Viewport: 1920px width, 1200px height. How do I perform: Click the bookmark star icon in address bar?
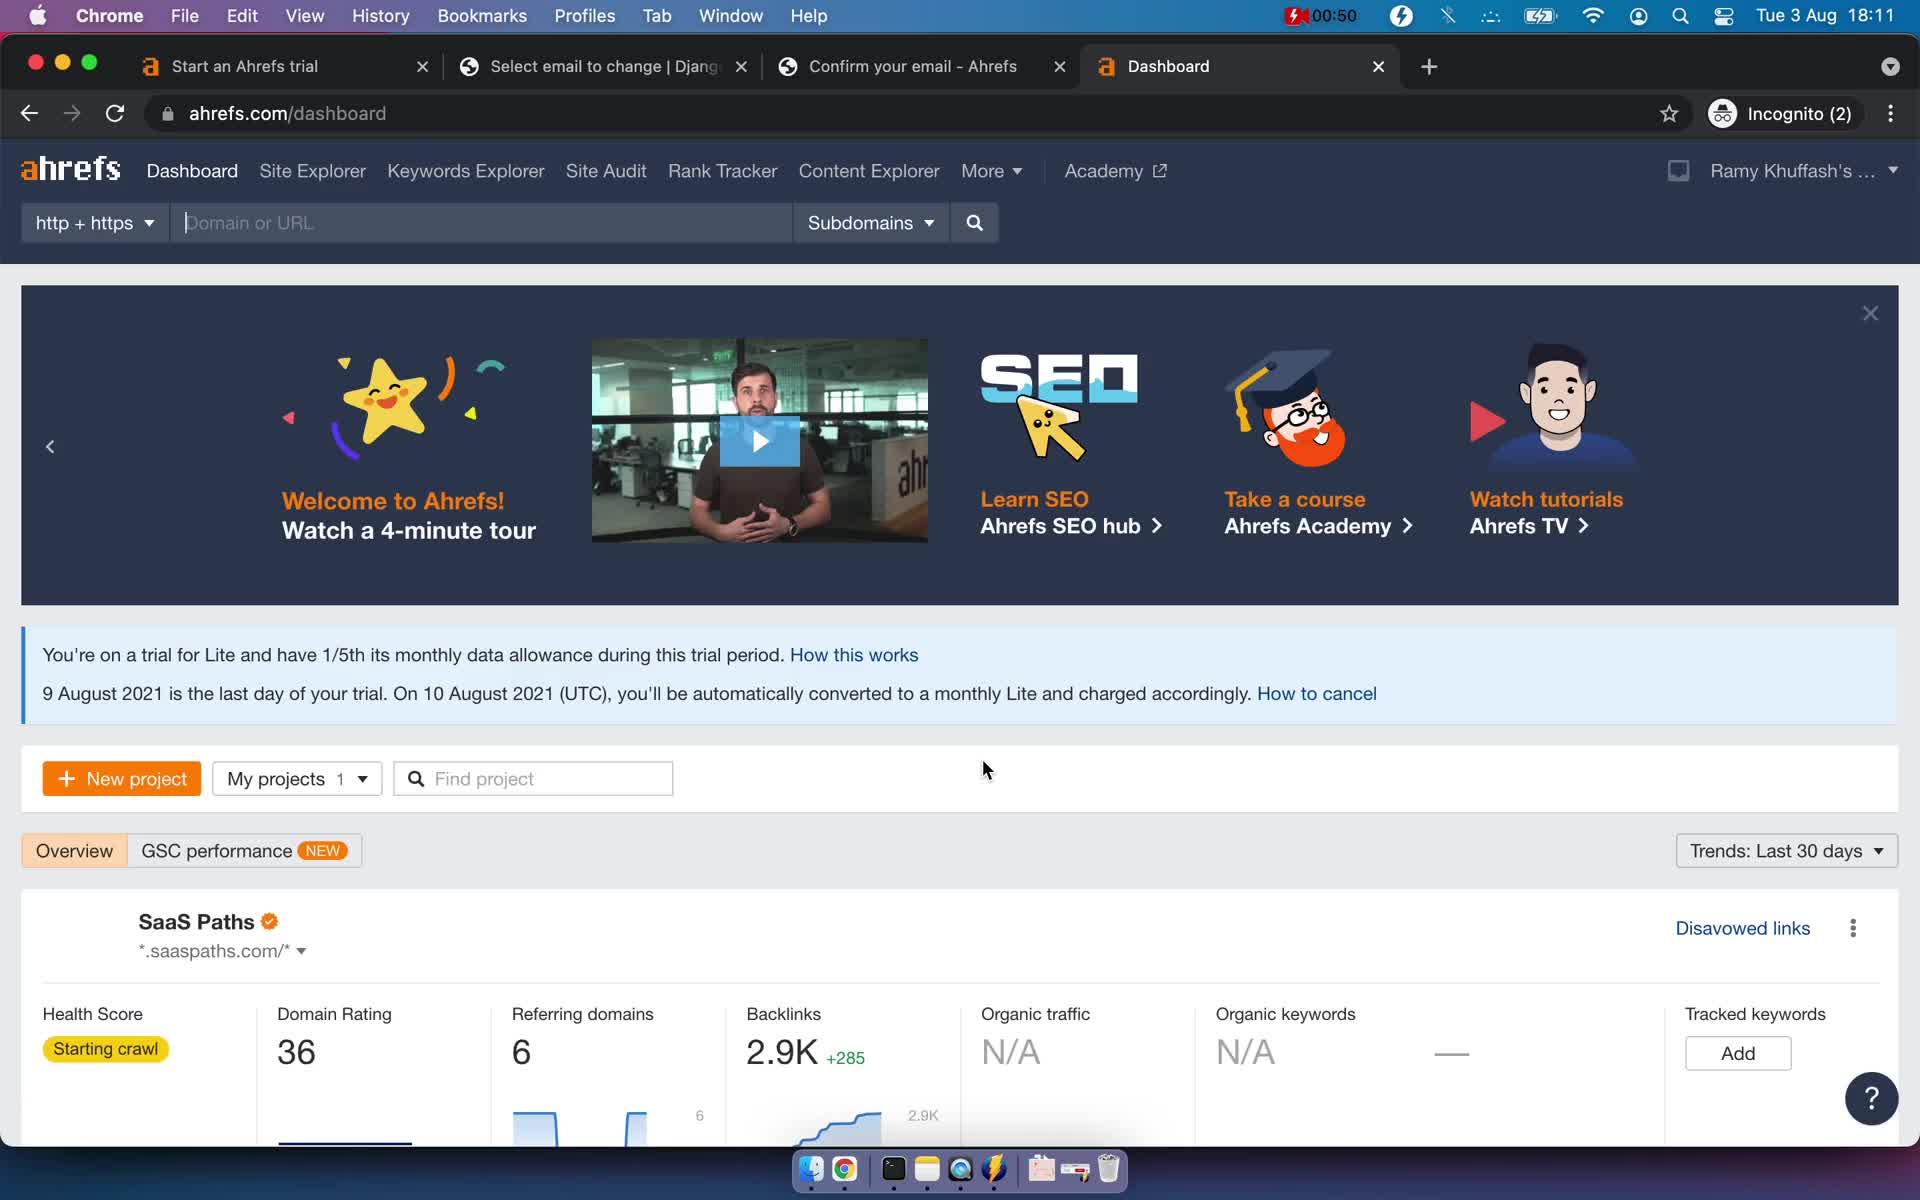click(x=1668, y=113)
